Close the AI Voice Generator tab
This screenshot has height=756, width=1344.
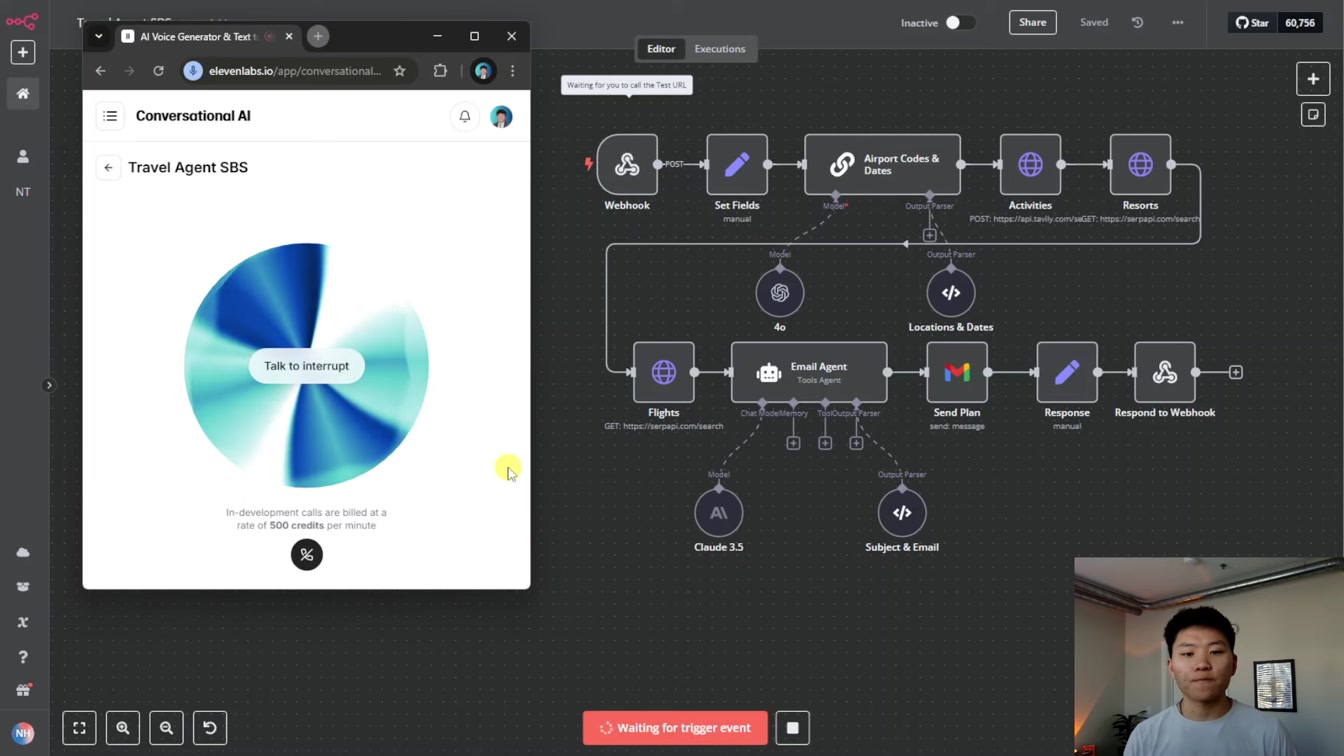coord(289,37)
